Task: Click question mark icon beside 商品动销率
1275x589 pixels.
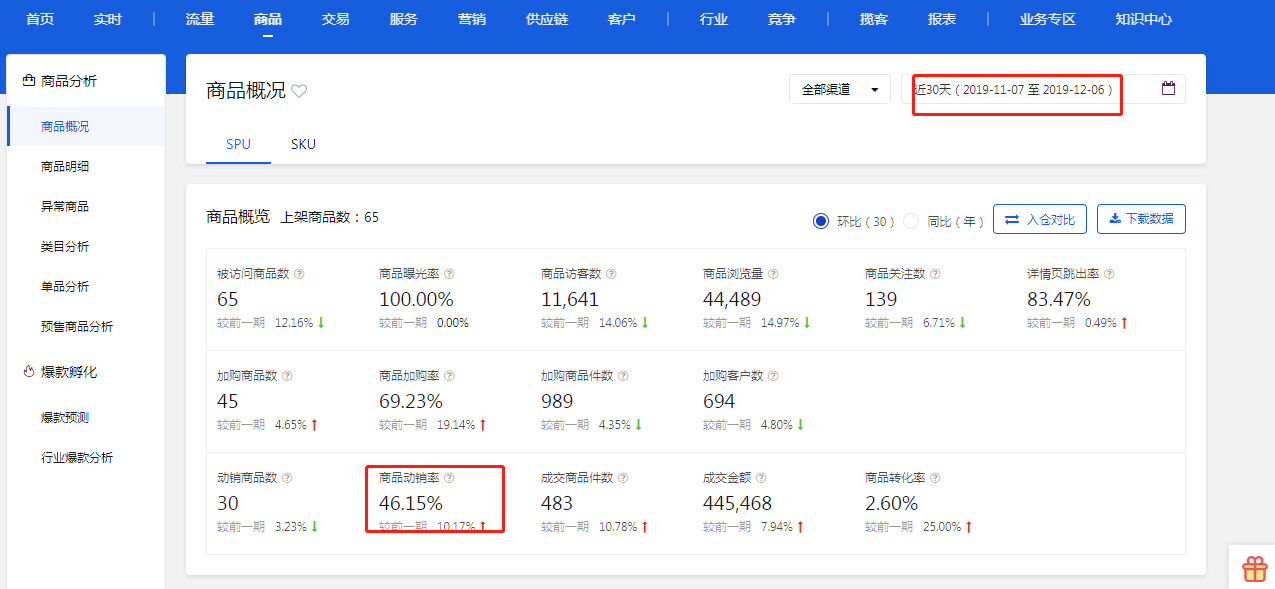Action: [449, 478]
